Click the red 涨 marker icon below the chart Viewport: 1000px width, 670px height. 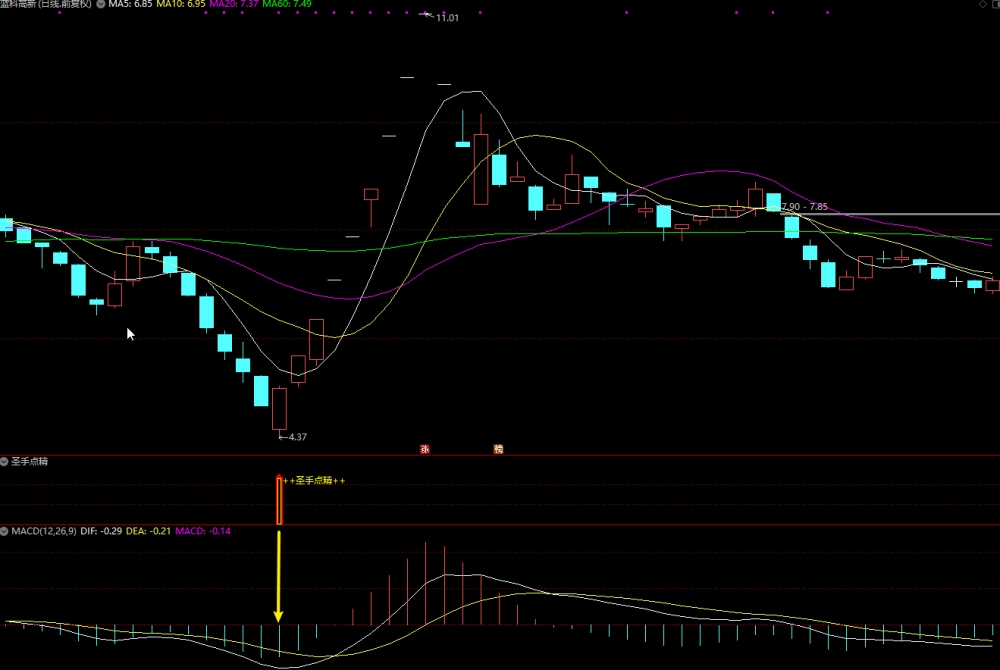click(x=425, y=449)
